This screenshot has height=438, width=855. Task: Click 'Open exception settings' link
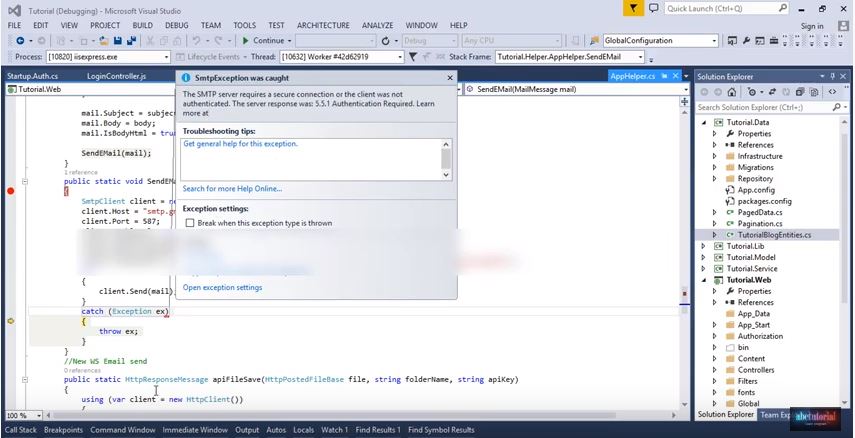click(222, 287)
